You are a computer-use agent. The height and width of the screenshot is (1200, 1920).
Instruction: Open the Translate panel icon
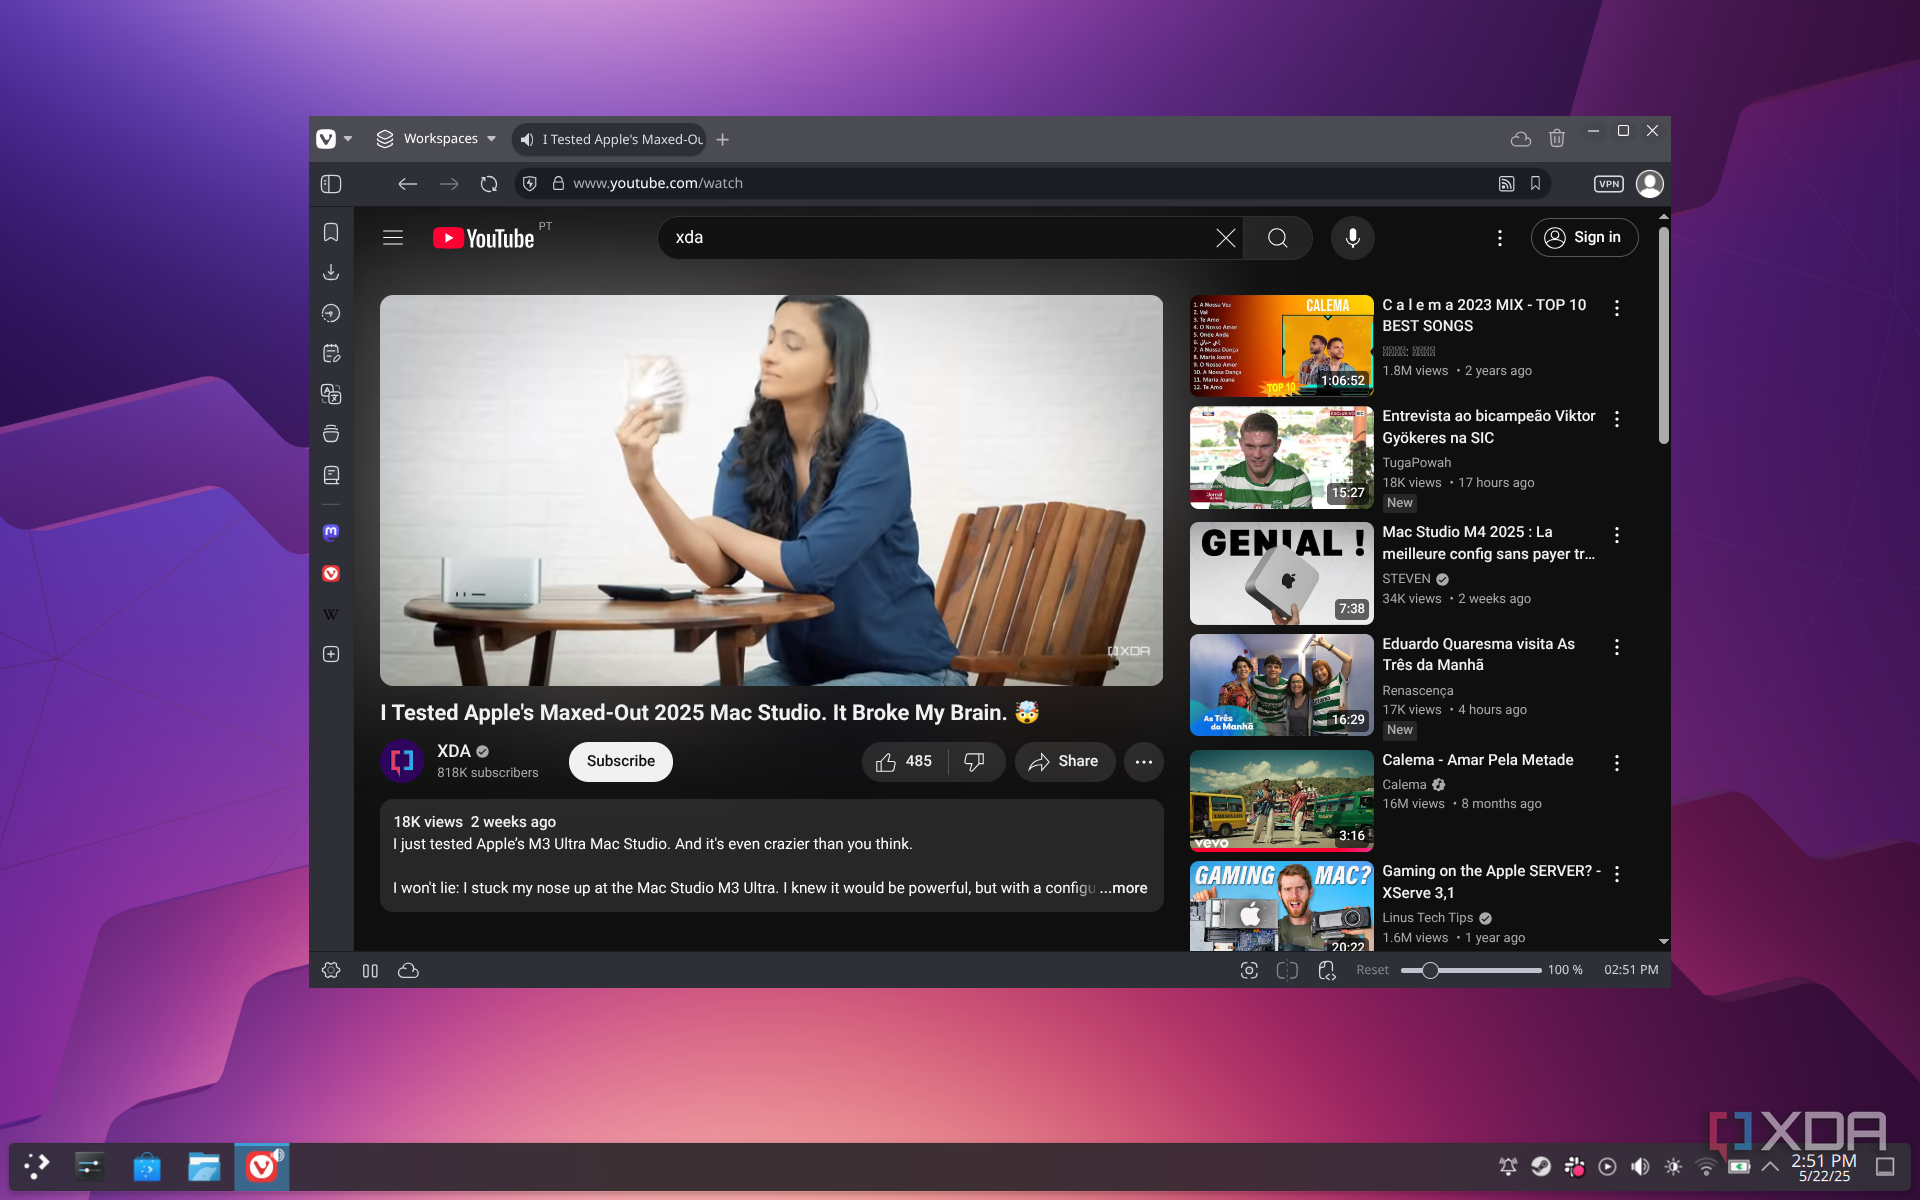tap(331, 394)
